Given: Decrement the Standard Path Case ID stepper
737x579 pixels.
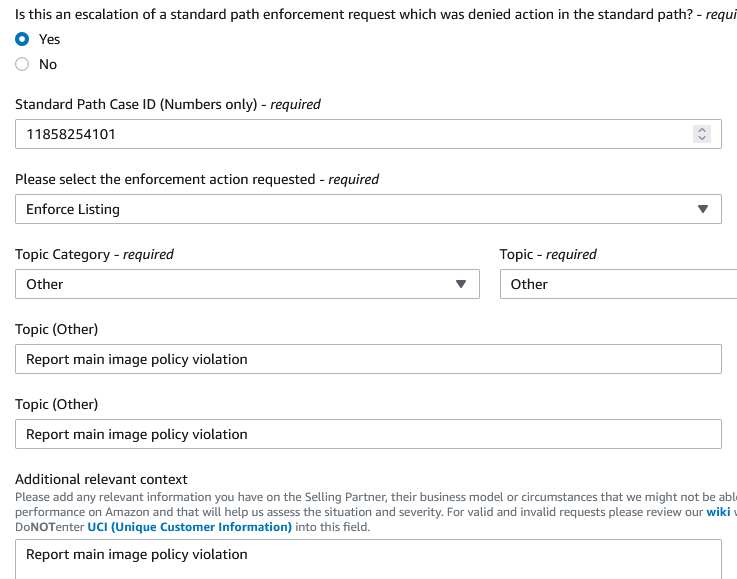Looking at the screenshot, I should coord(702,138).
